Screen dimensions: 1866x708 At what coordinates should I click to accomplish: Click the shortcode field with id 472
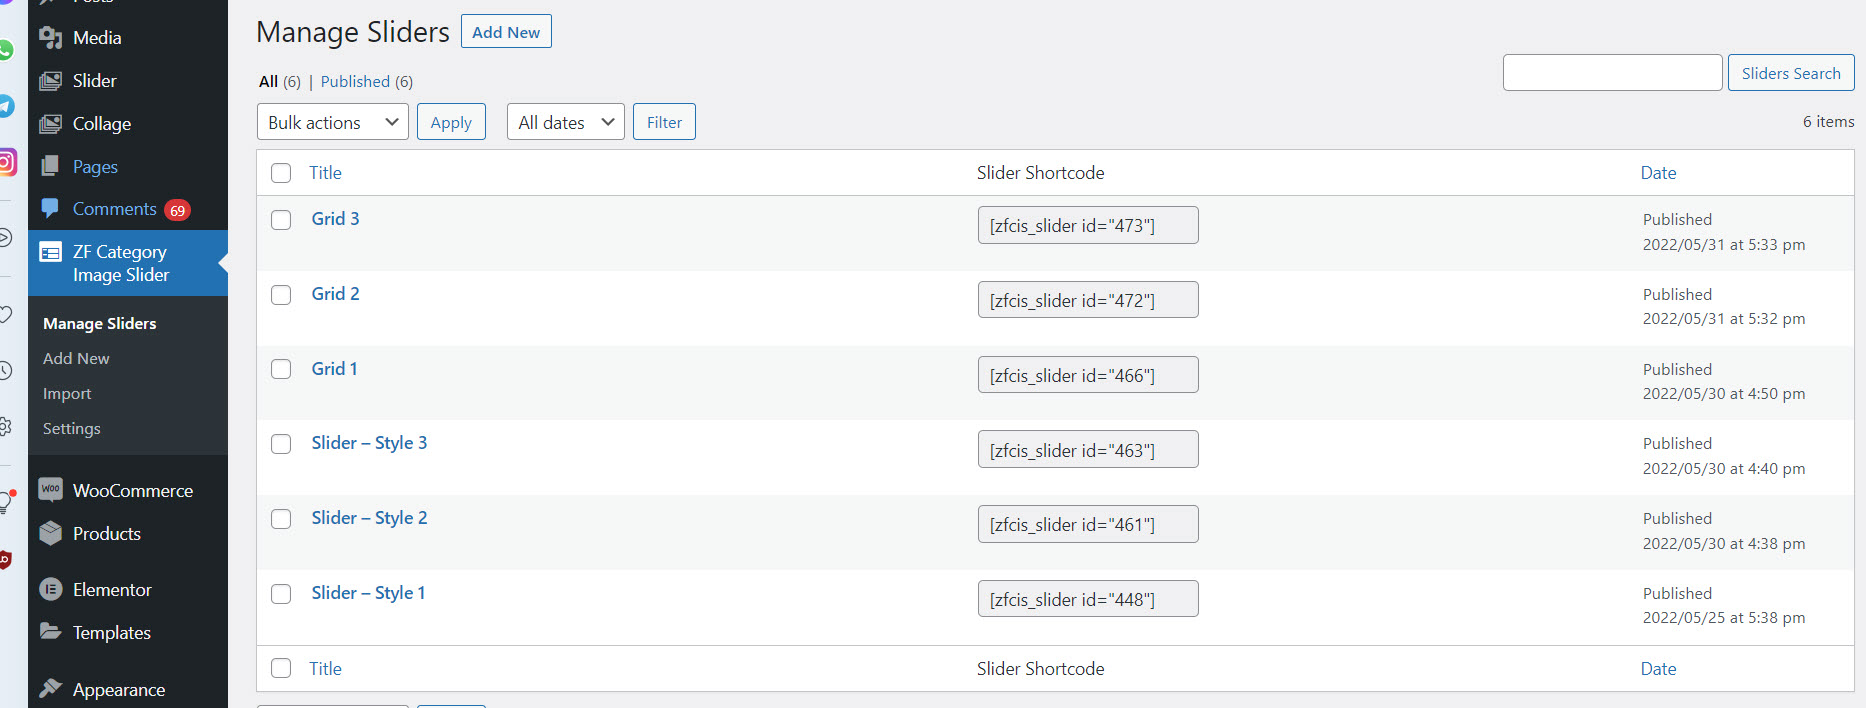tap(1088, 300)
